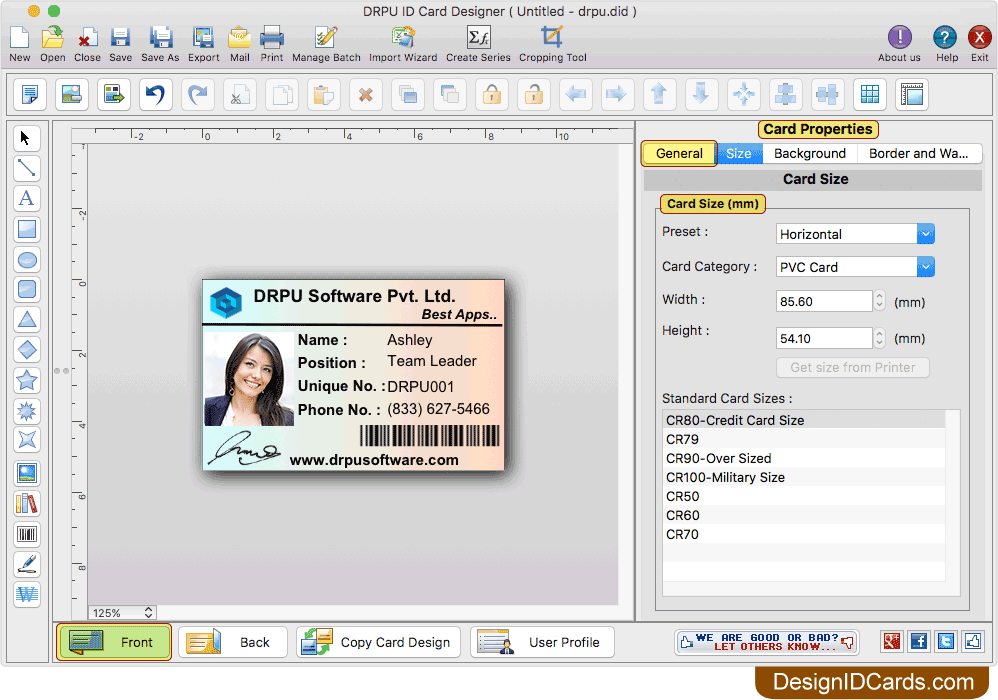Click the photo on the ID card
The image size is (998, 700).
[x=249, y=379]
